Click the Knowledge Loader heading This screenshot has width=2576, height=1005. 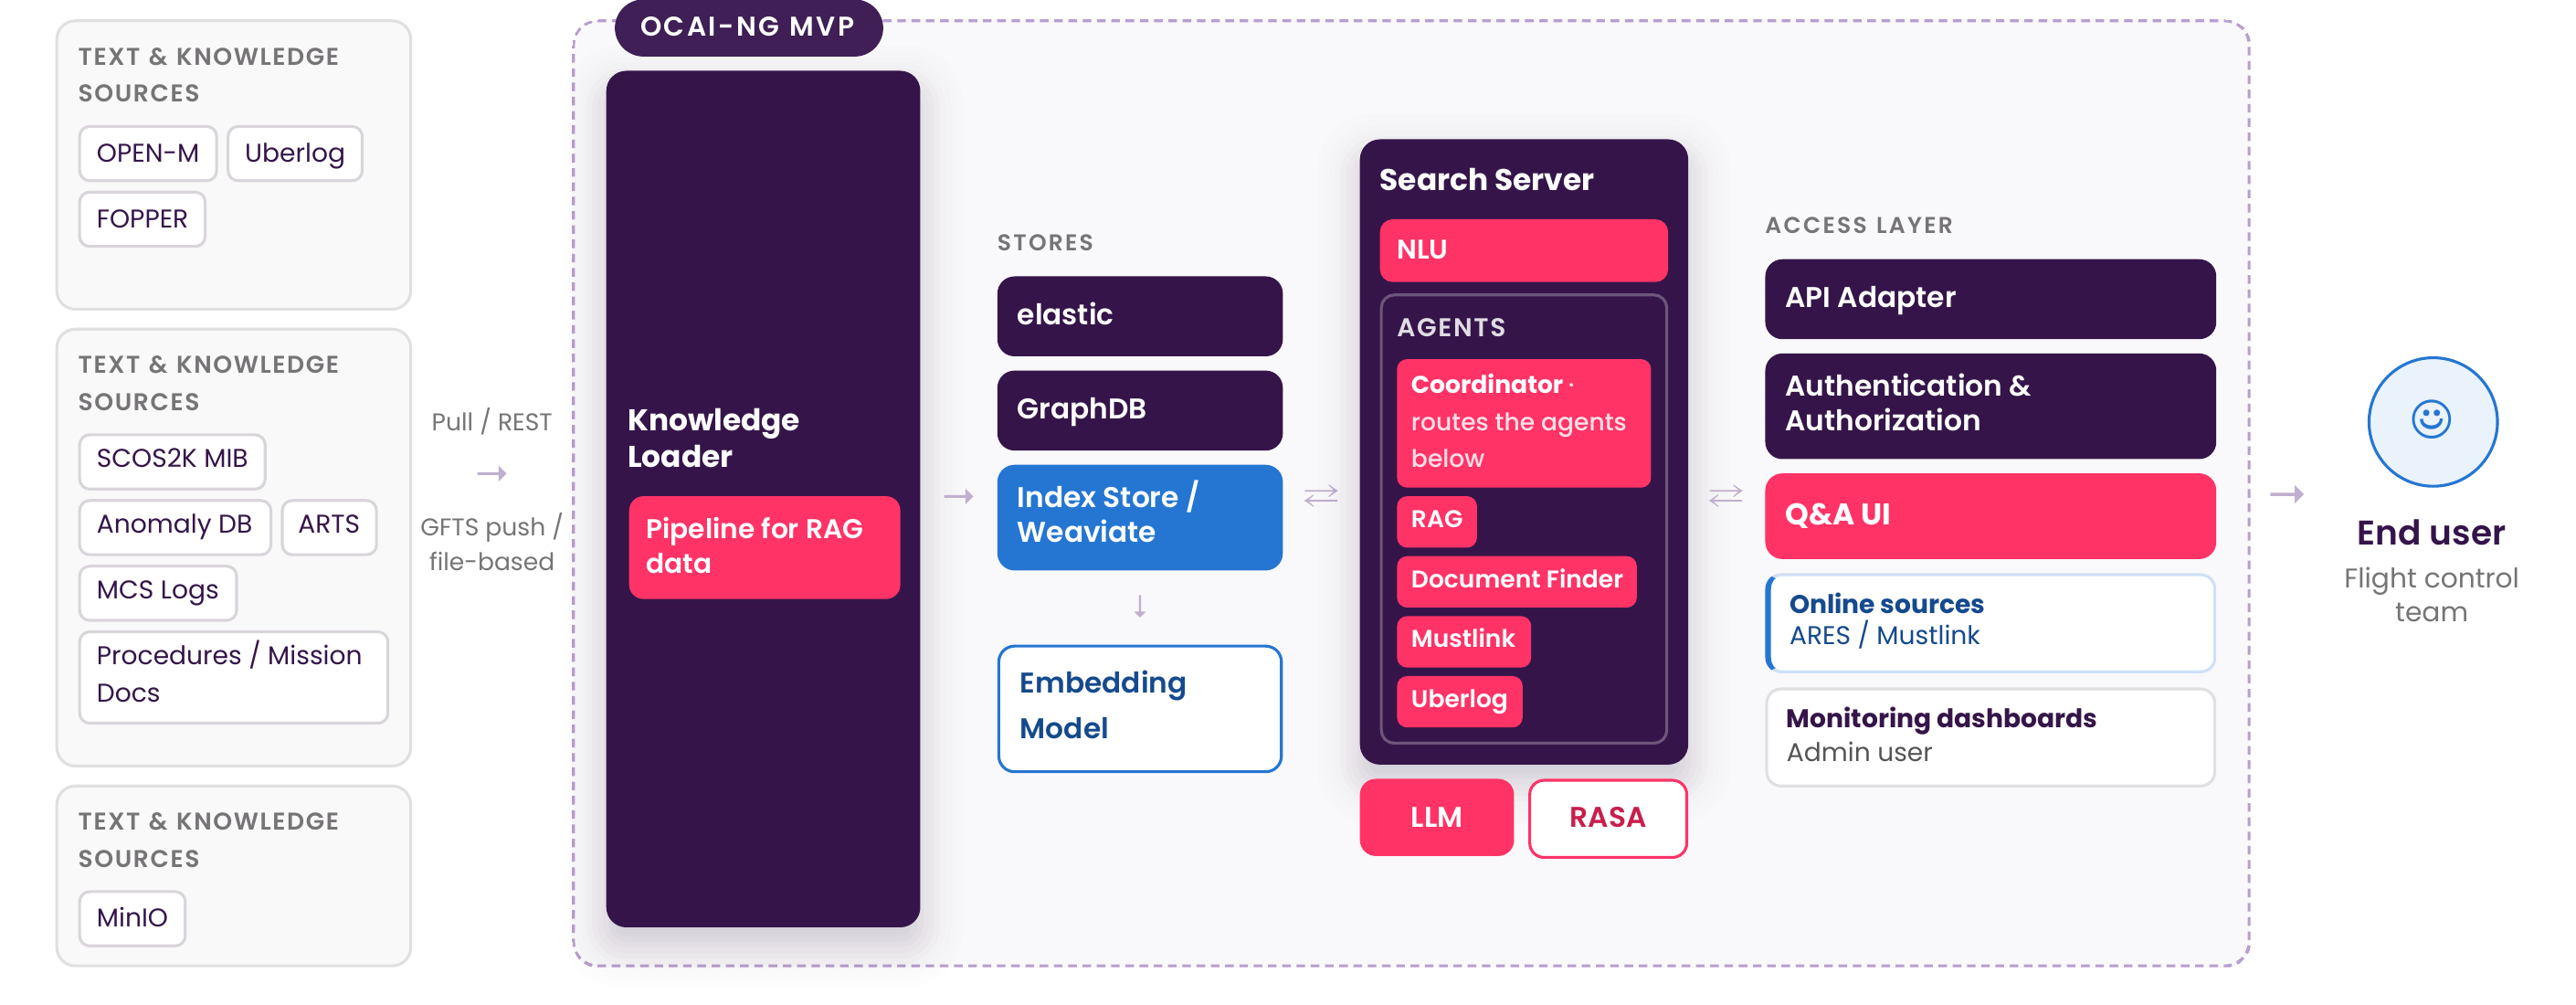coord(713,438)
